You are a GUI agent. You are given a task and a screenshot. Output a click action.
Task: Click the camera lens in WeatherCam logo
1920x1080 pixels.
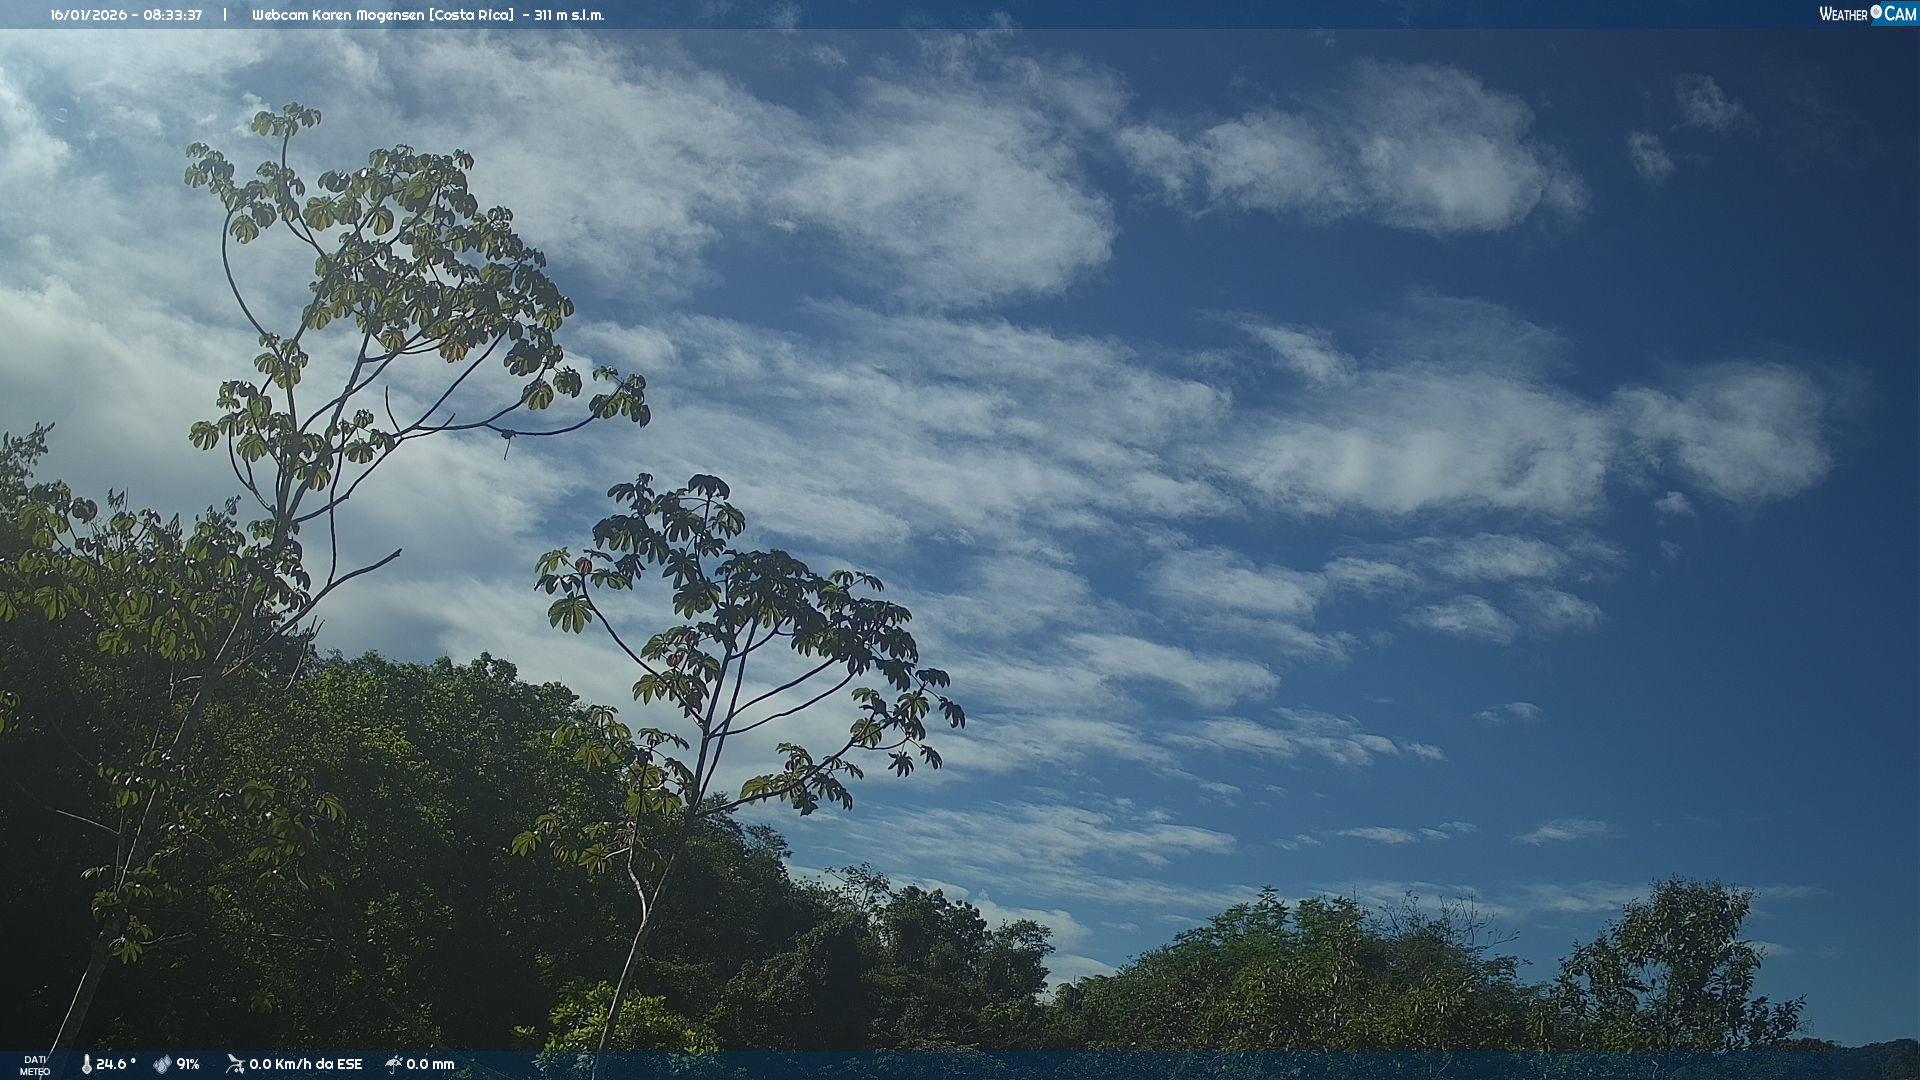[x=1876, y=12]
